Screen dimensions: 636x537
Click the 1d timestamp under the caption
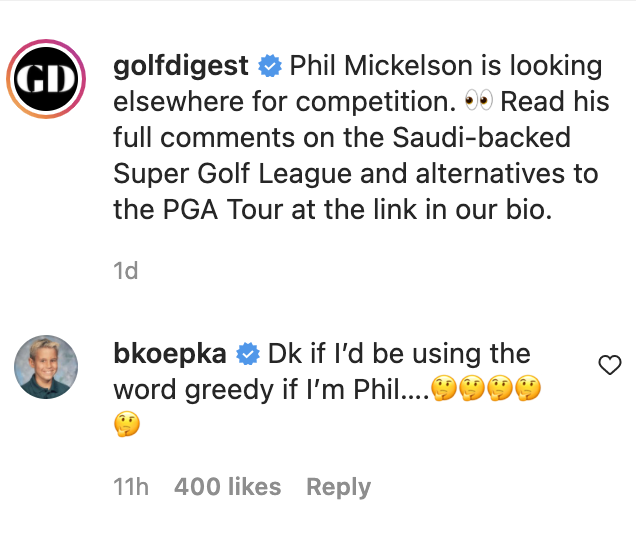pyautogui.click(x=126, y=271)
